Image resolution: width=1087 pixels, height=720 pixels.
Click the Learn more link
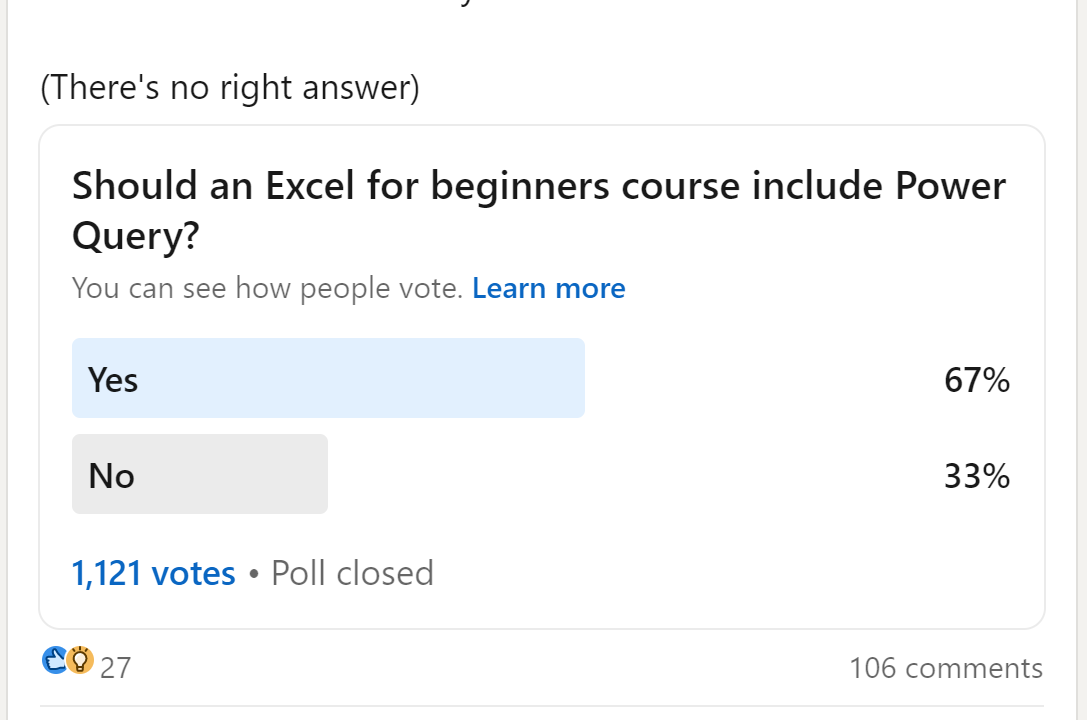(548, 289)
